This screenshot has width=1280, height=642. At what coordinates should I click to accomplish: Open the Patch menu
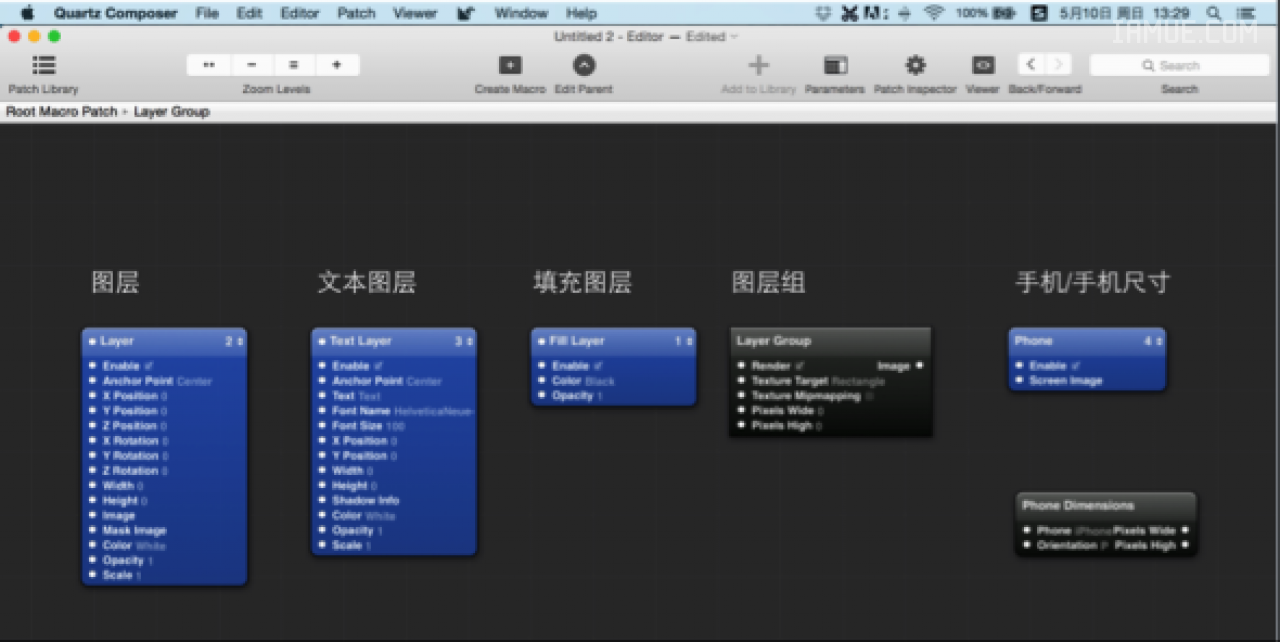point(356,13)
